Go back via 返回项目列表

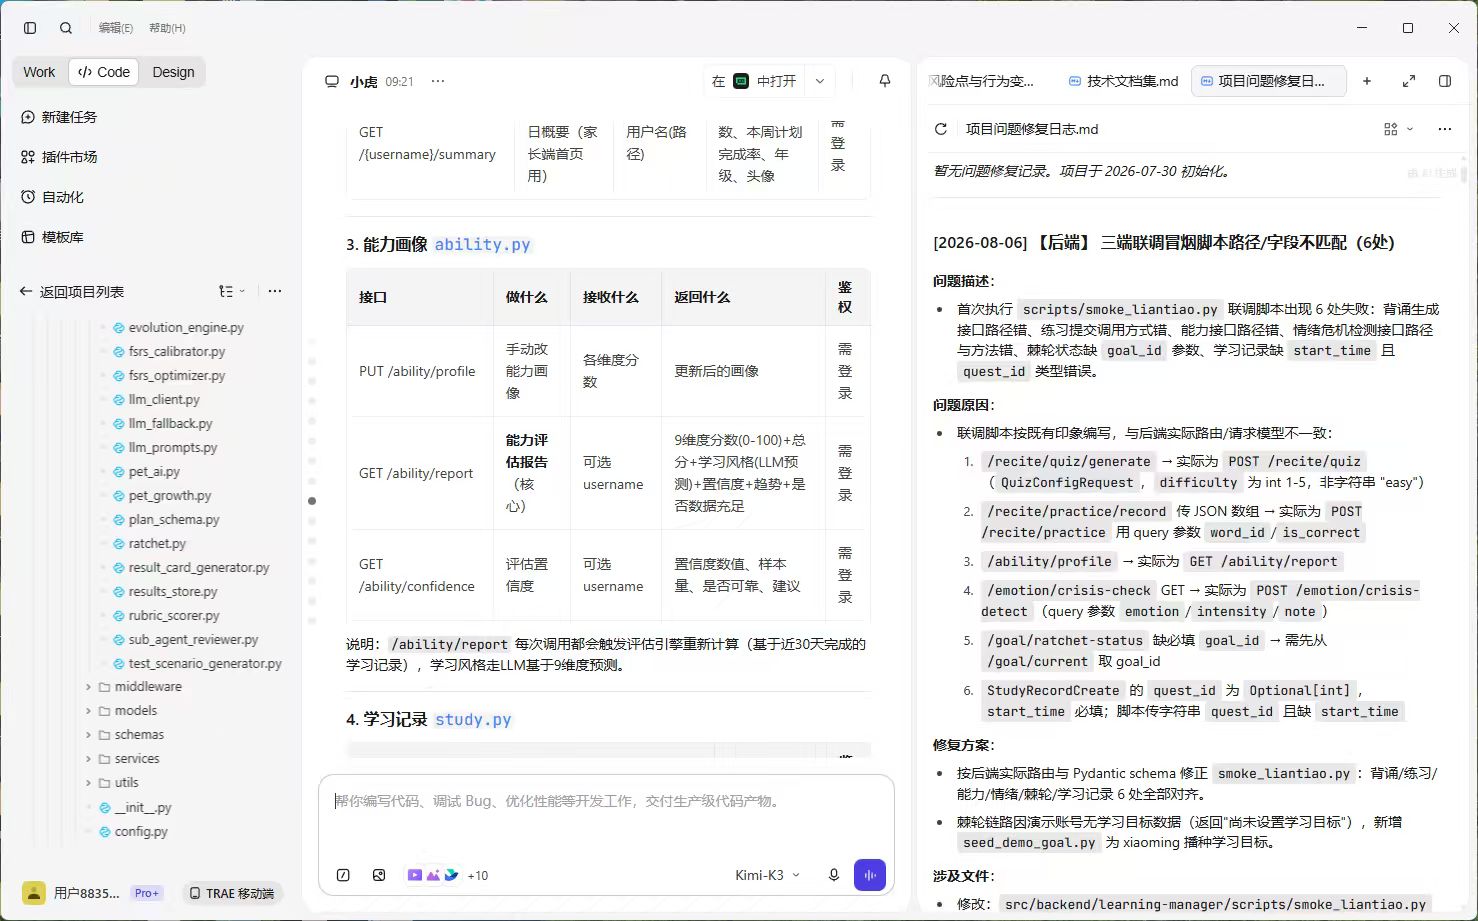[72, 292]
